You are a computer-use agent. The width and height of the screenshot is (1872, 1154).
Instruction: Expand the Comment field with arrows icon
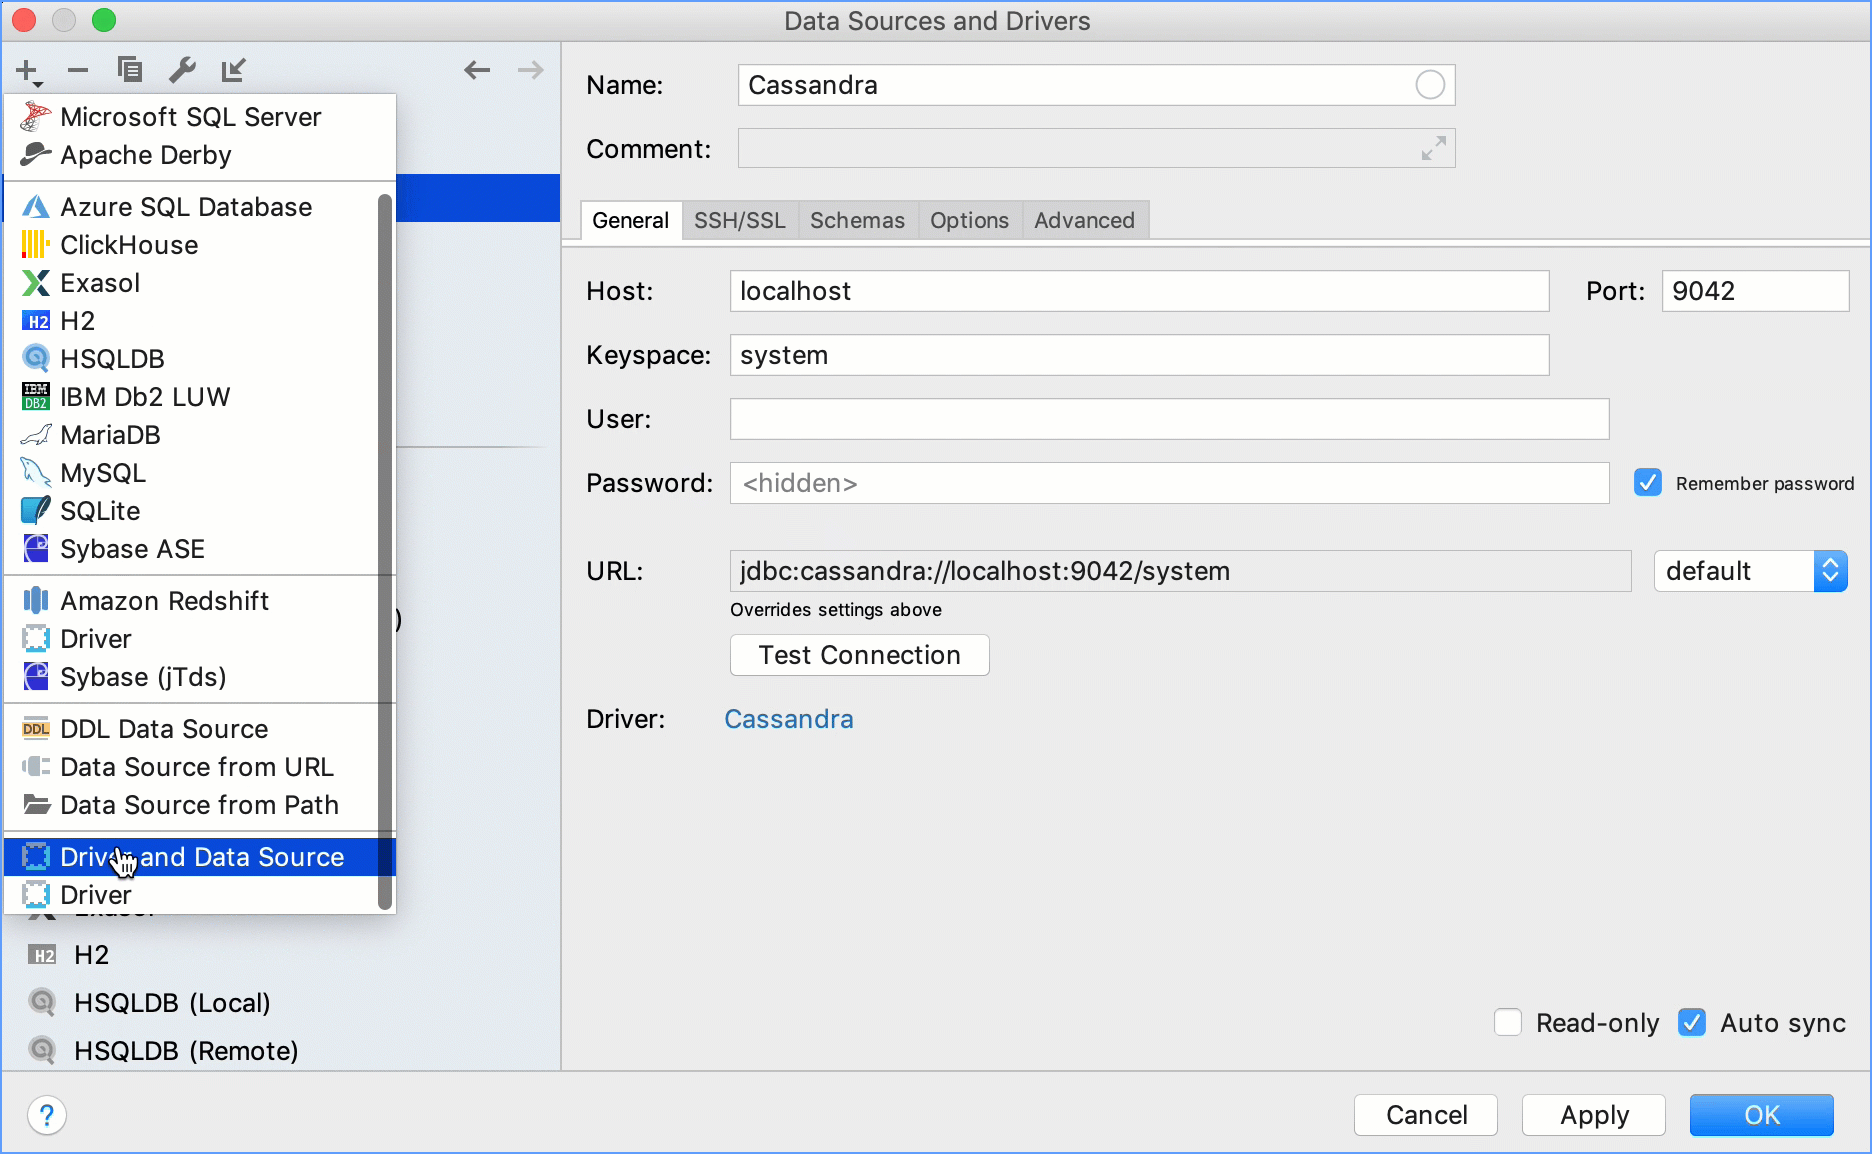[1433, 149]
